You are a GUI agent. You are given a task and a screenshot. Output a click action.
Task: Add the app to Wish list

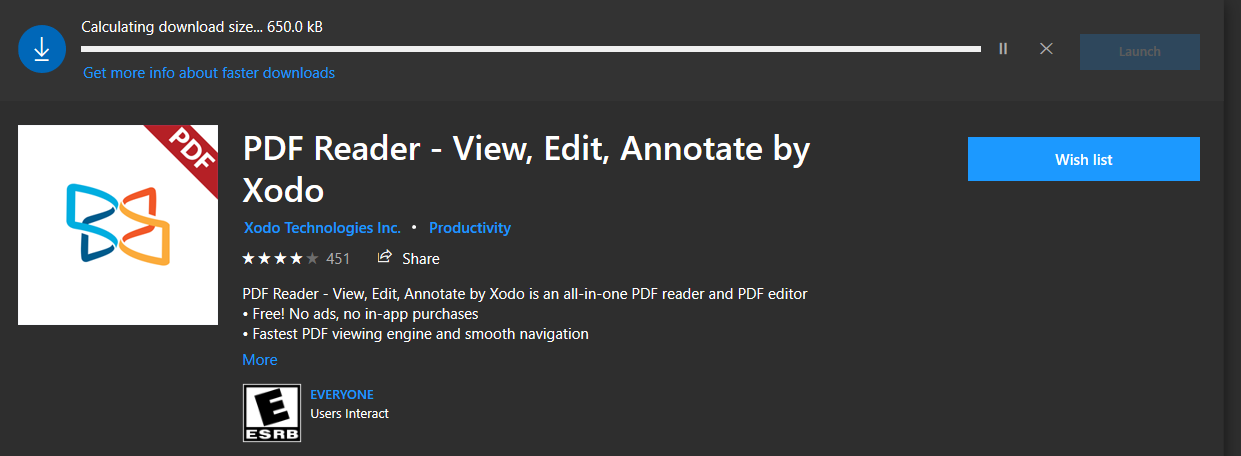pos(1084,160)
